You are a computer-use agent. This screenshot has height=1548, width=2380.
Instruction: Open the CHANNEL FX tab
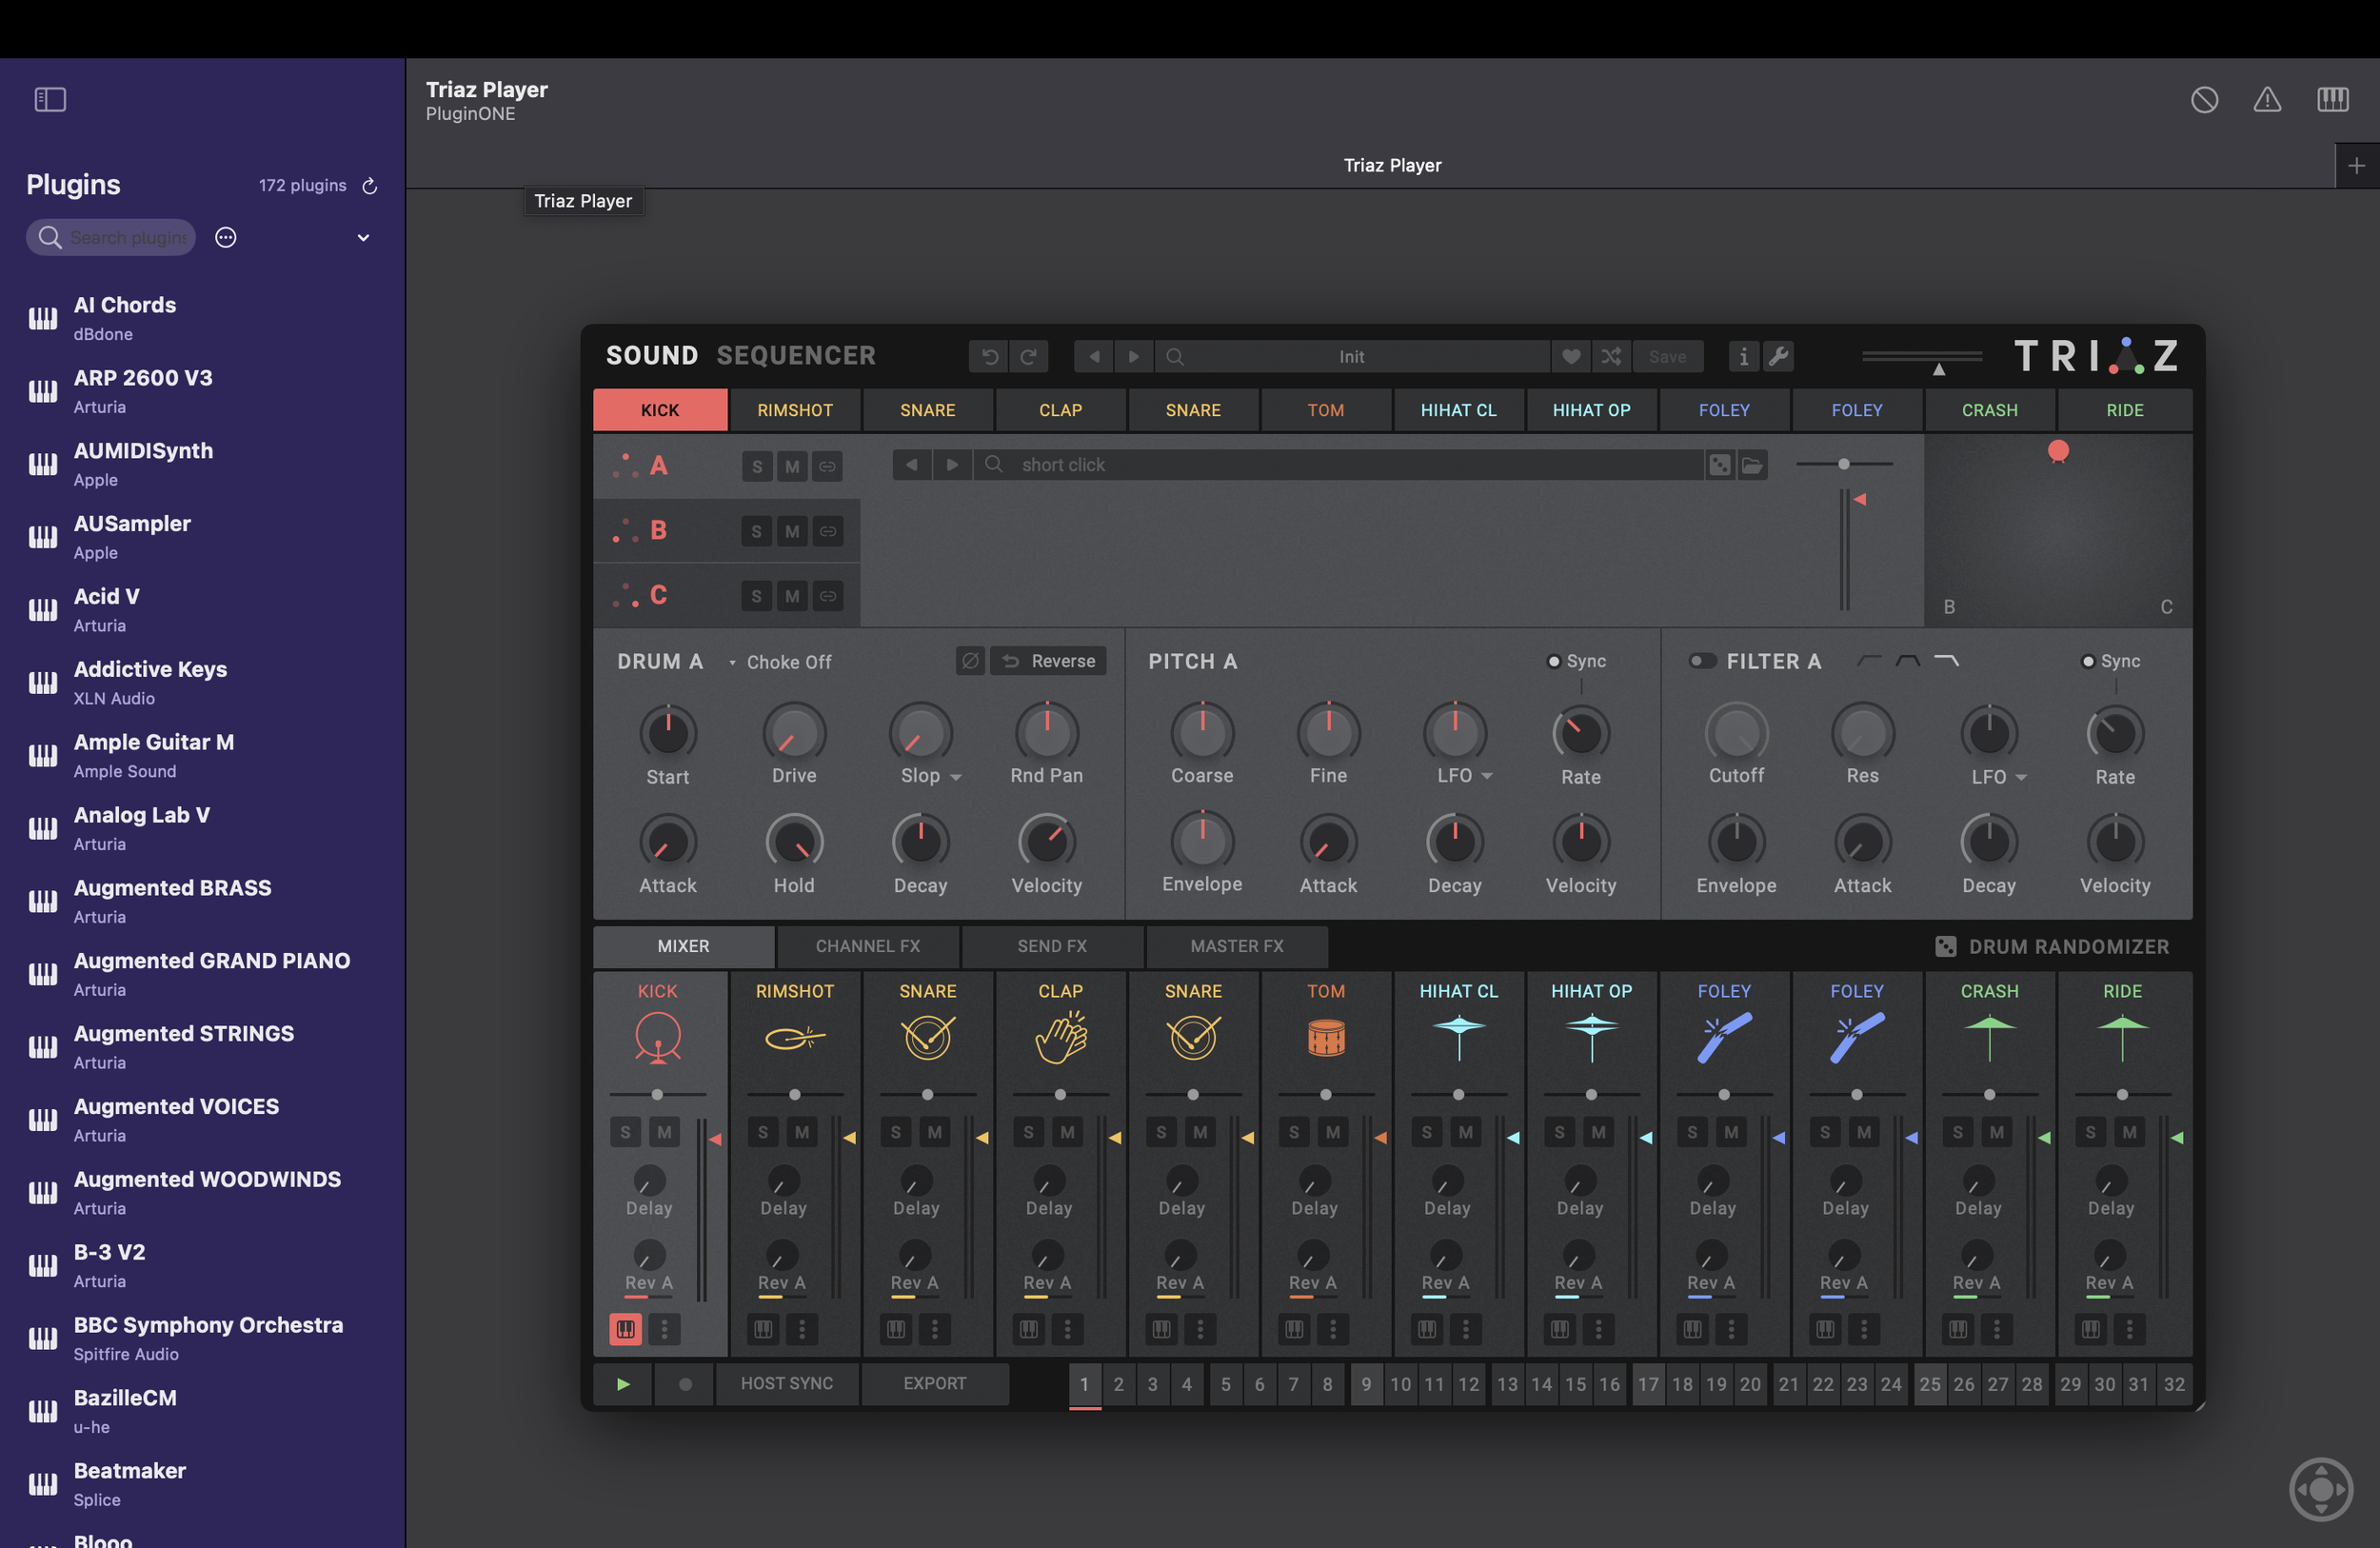point(867,946)
